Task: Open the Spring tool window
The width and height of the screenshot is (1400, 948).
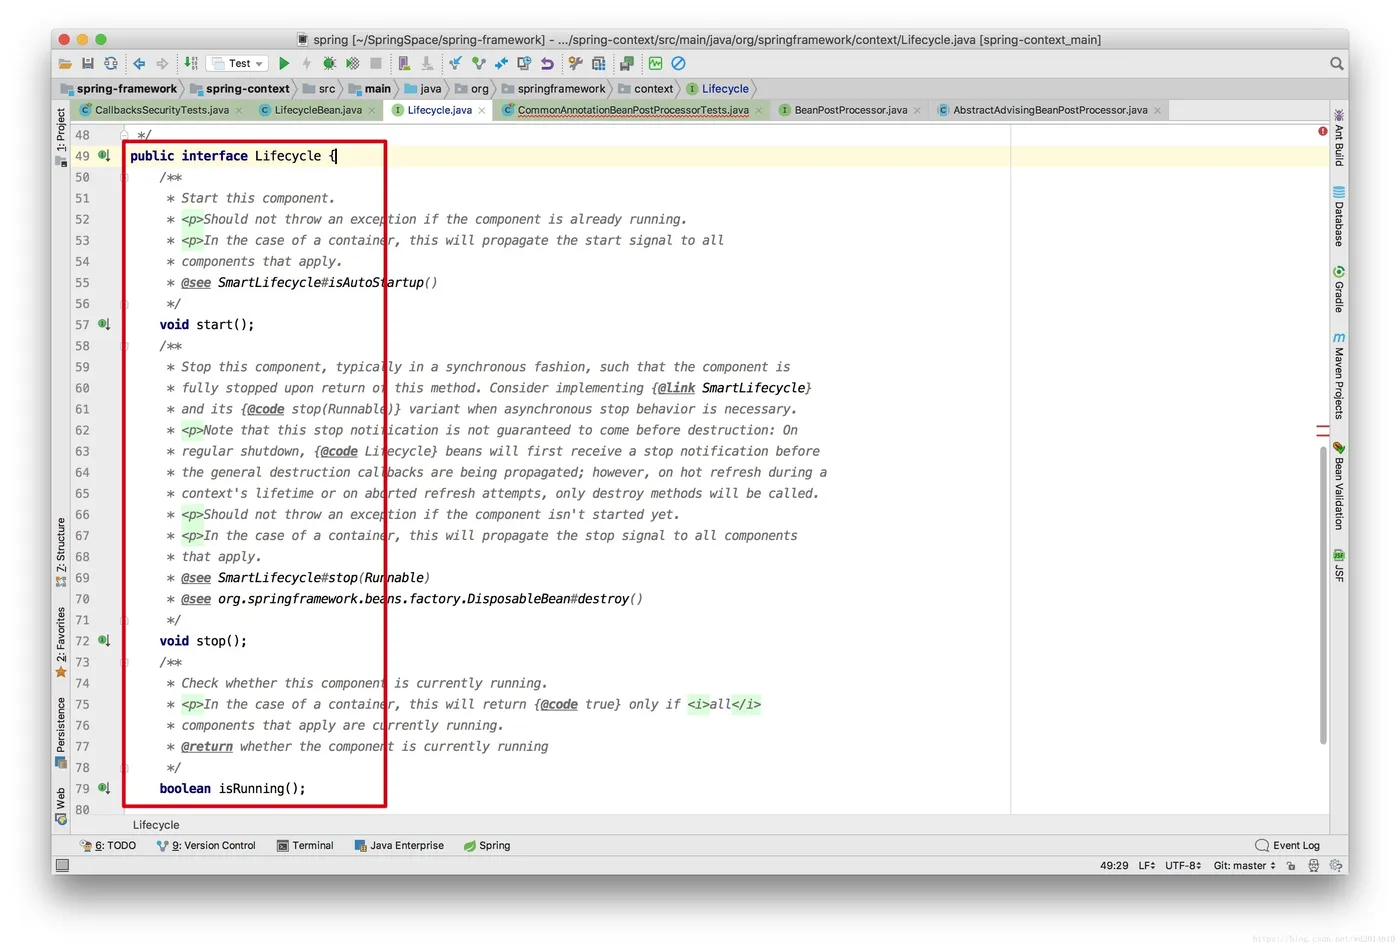Action: (487, 846)
